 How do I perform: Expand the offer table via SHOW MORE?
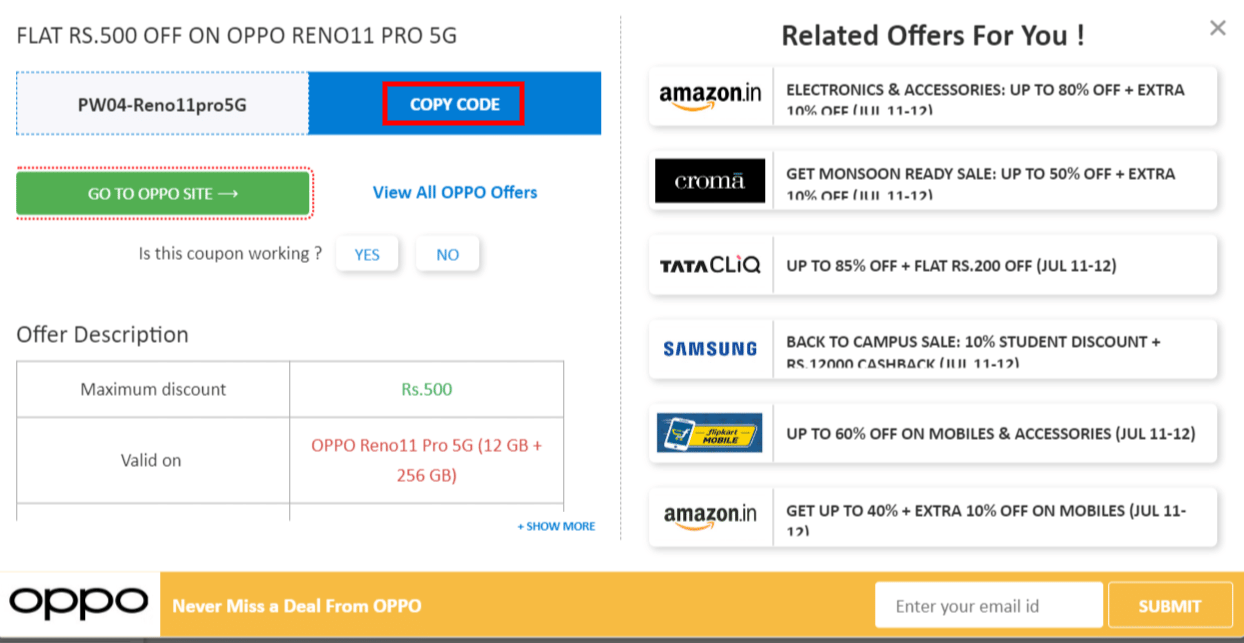[x=556, y=526]
